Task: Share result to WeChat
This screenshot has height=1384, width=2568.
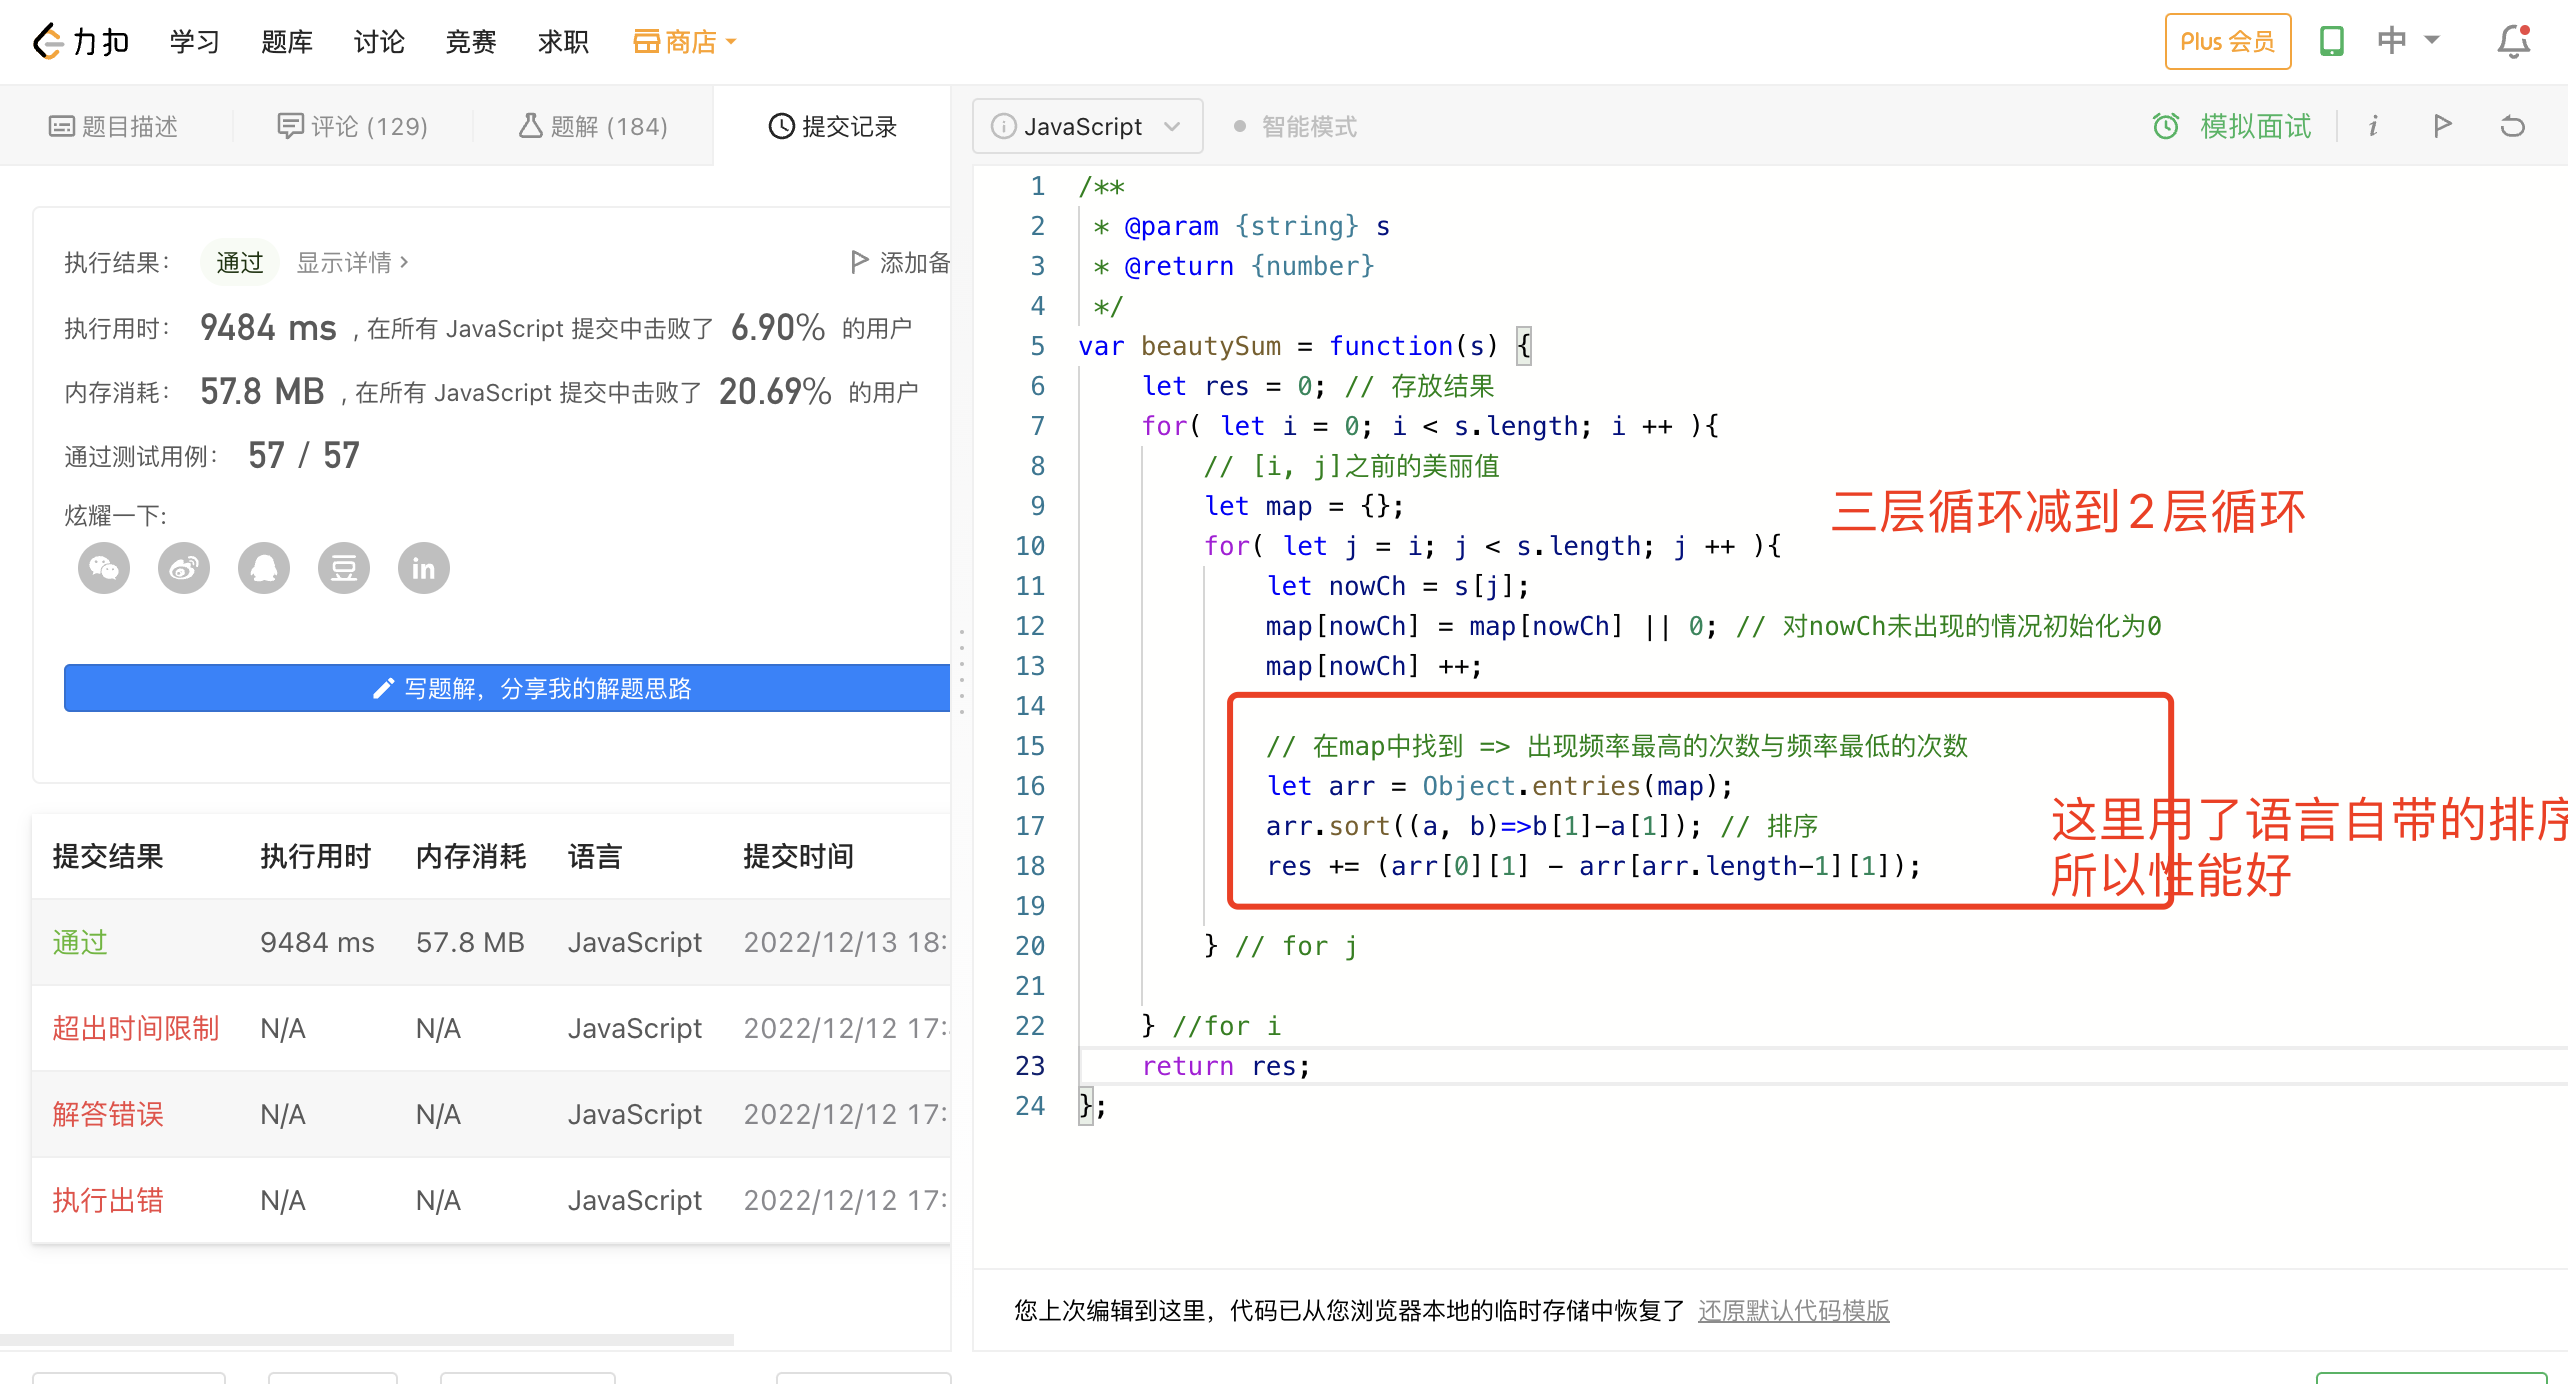Action: [104, 568]
